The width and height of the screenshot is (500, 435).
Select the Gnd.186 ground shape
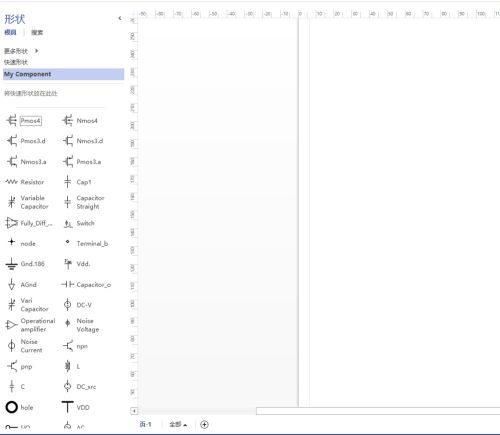[x=25, y=264]
